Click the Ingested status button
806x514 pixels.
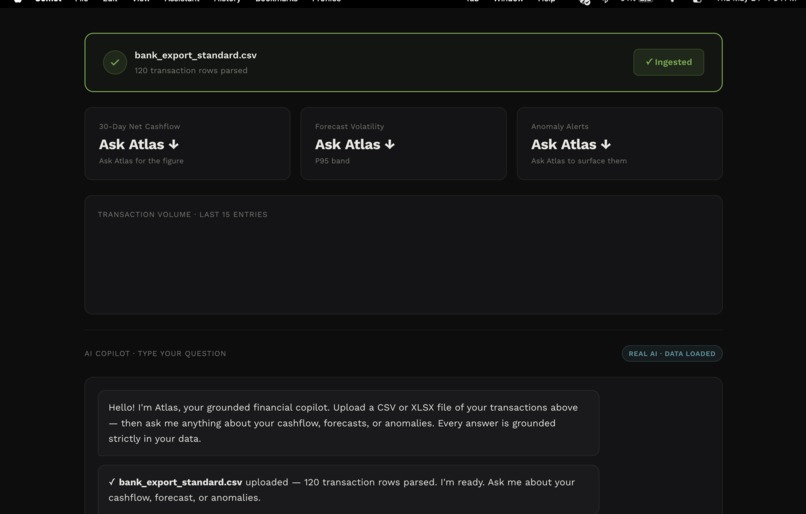(668, 62)
